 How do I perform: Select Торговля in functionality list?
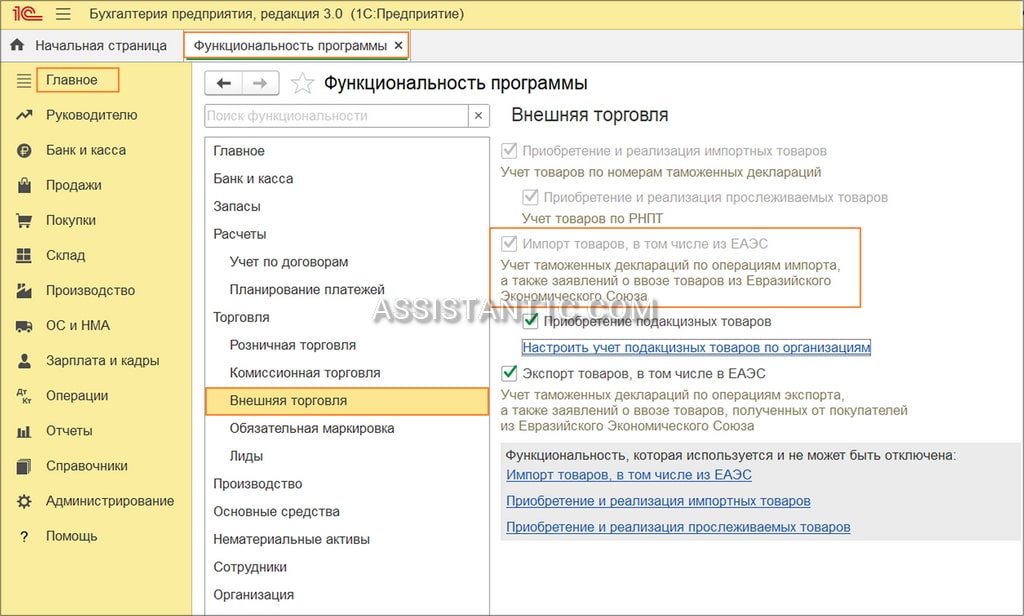(347, 317)
